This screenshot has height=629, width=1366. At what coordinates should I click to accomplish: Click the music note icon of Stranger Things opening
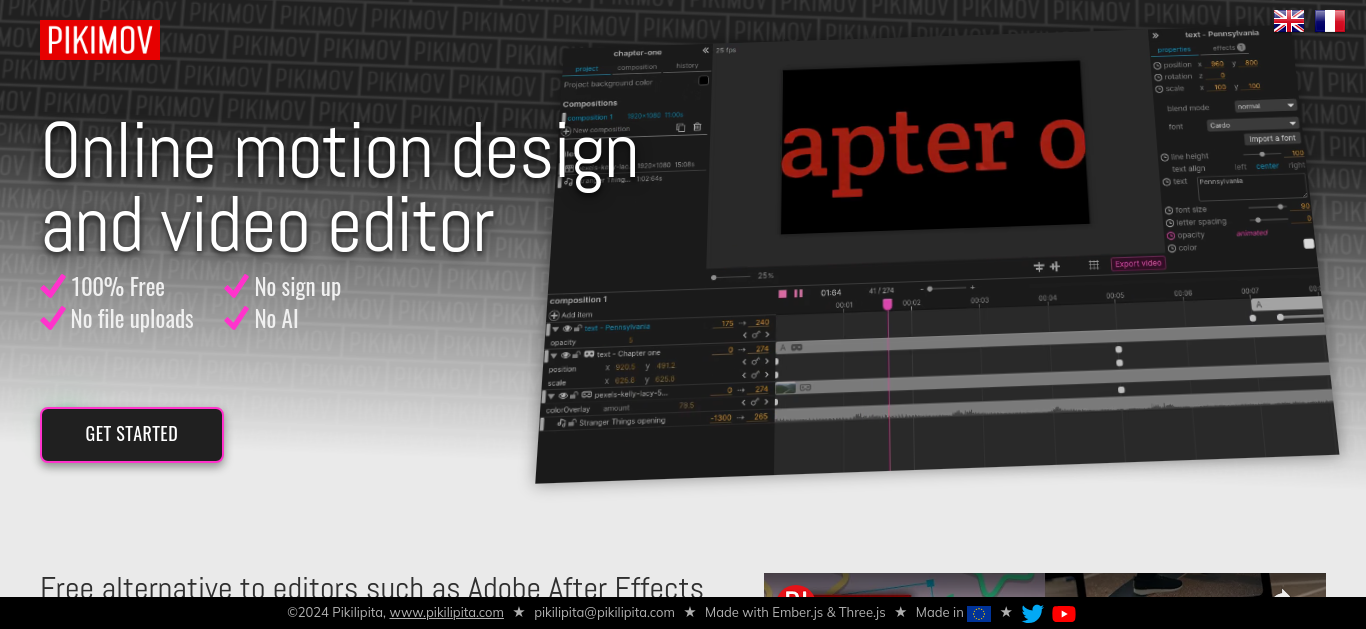(x=561, y=423)
